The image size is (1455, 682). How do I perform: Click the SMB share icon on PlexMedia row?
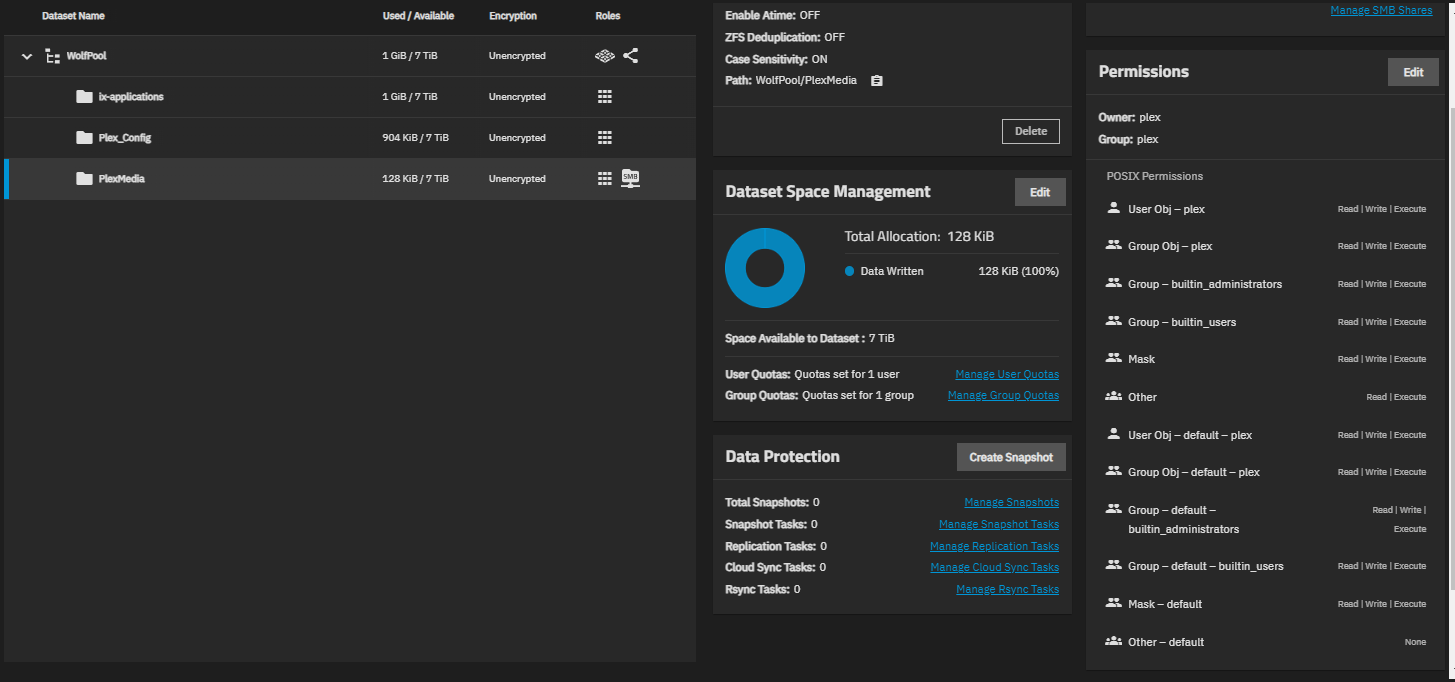click(630, 179)
